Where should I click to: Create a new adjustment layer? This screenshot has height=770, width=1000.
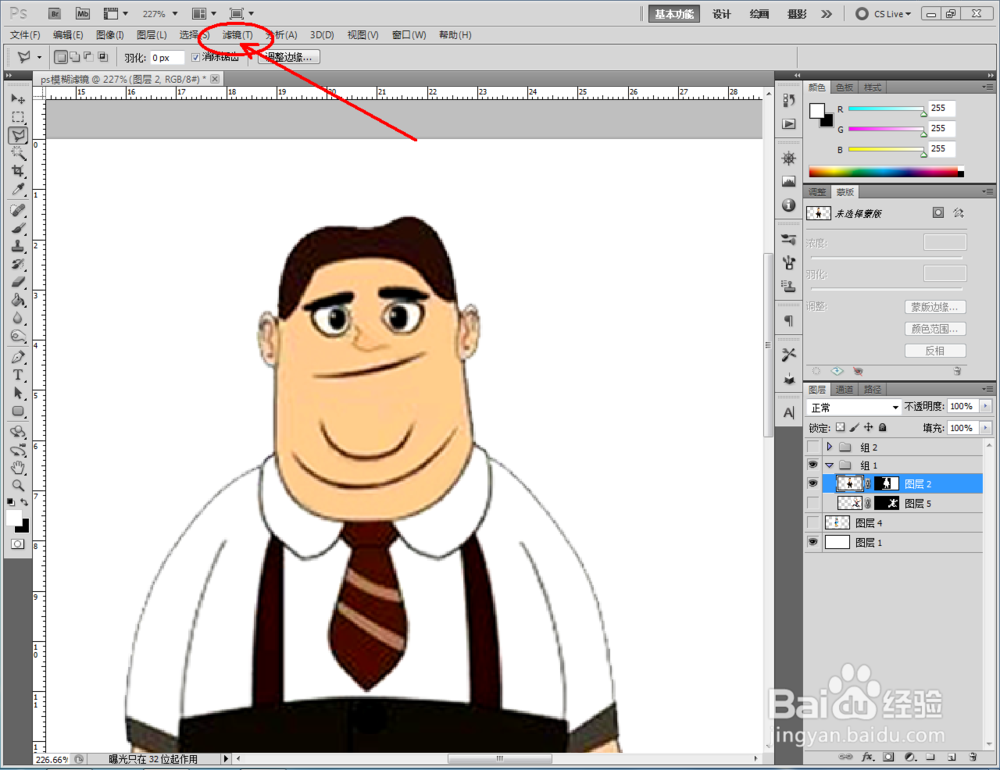(x=910, y=757)
